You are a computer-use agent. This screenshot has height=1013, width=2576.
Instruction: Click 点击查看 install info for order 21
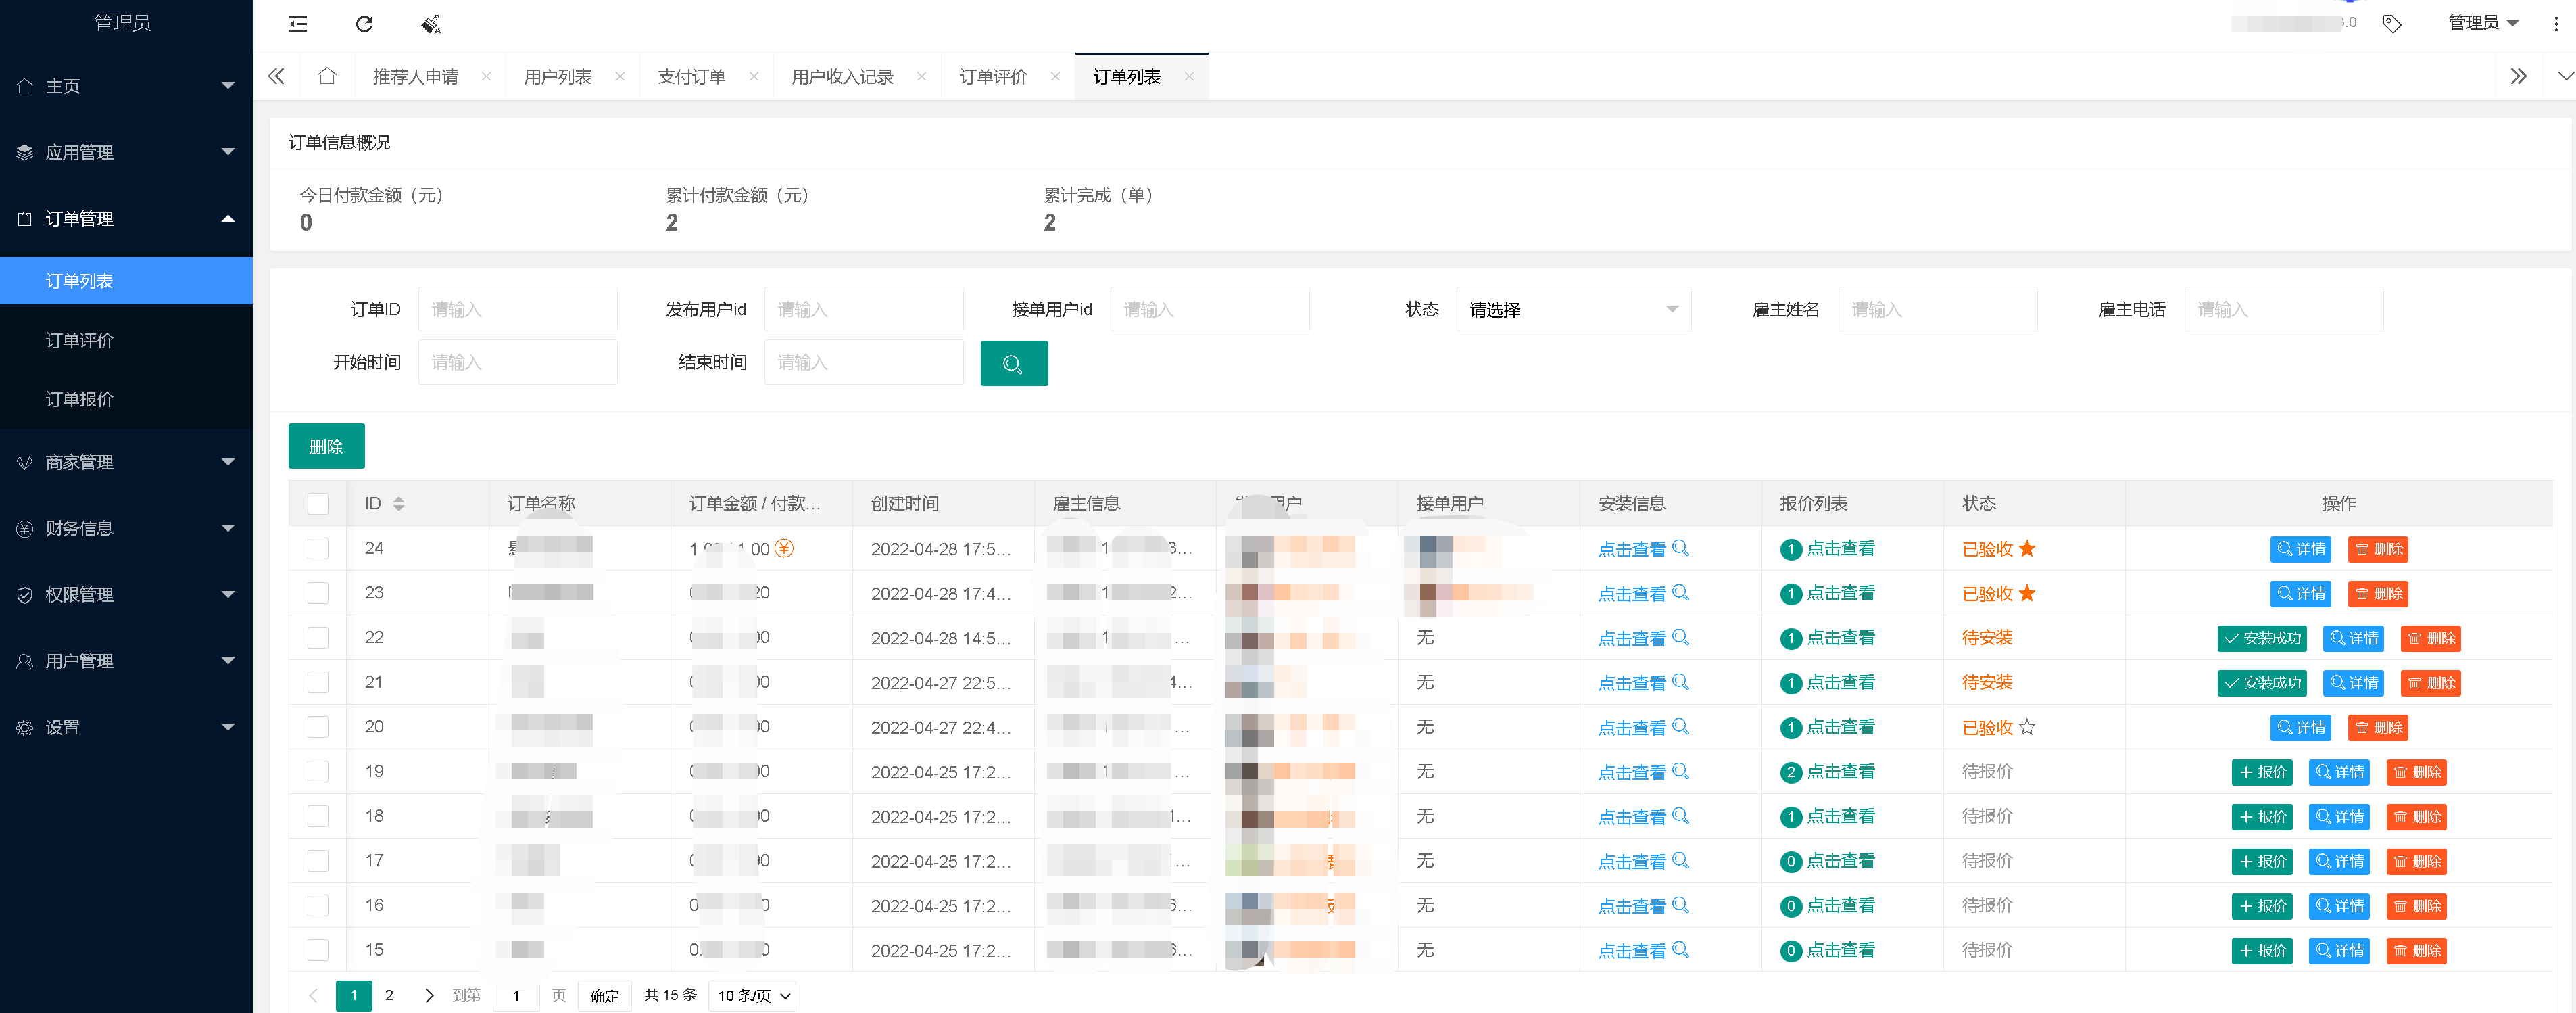pyautogui.click(x=1643, y=683)
